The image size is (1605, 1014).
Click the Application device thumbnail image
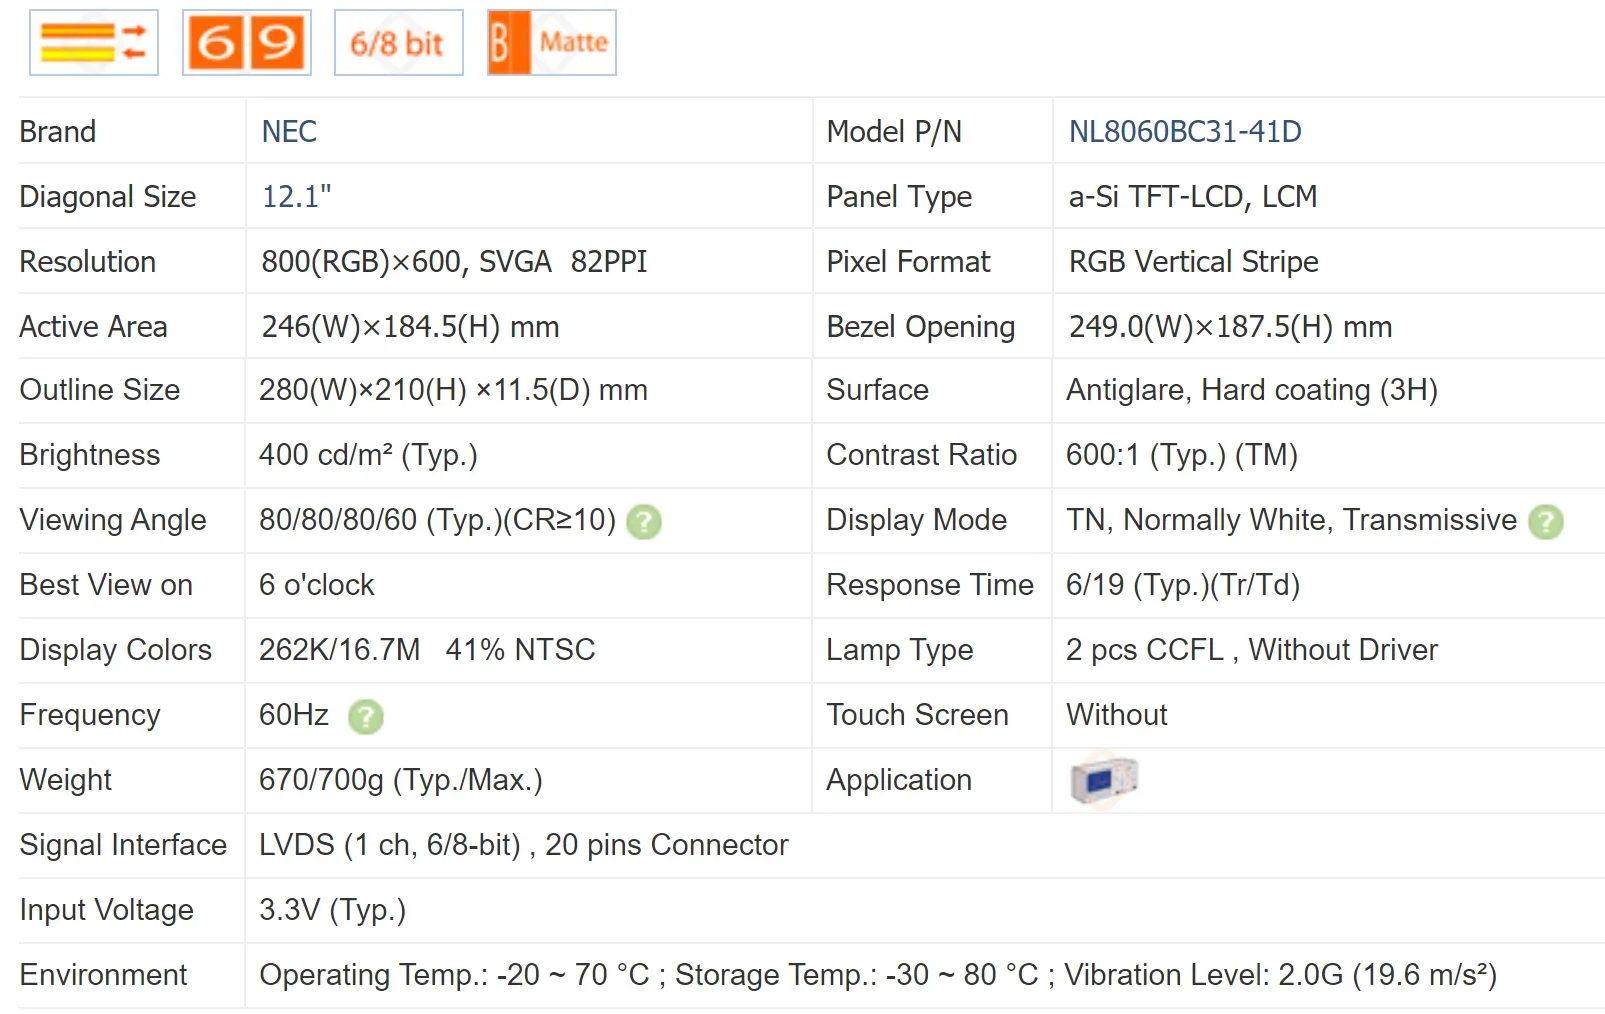coord(1104,780)
